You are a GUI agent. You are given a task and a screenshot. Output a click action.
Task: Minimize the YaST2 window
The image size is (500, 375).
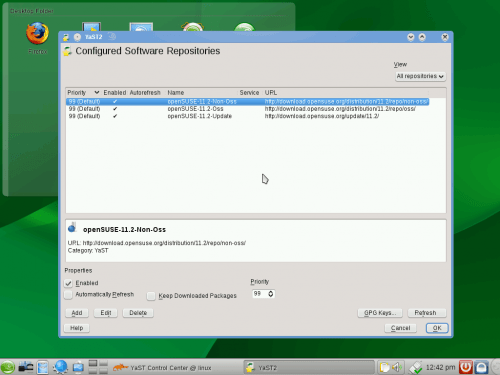pos(411,37)
